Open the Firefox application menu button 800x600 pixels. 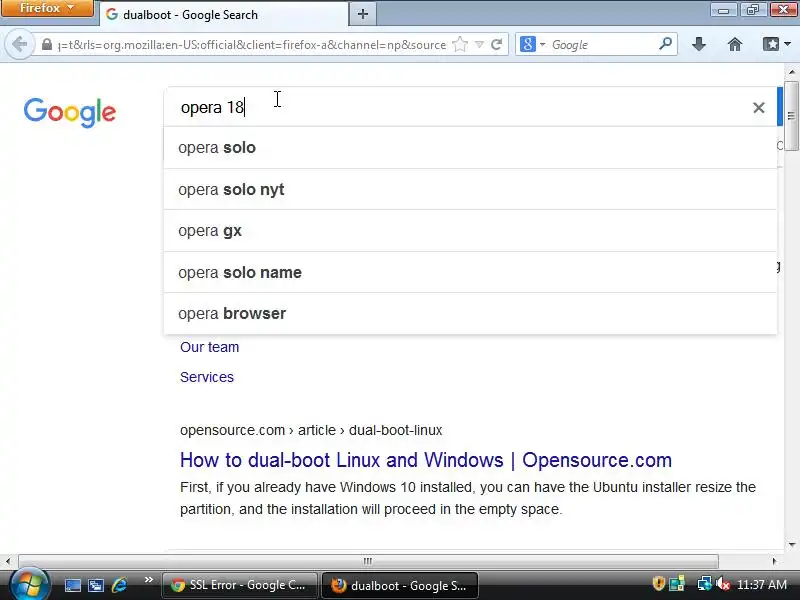[47, 8]
